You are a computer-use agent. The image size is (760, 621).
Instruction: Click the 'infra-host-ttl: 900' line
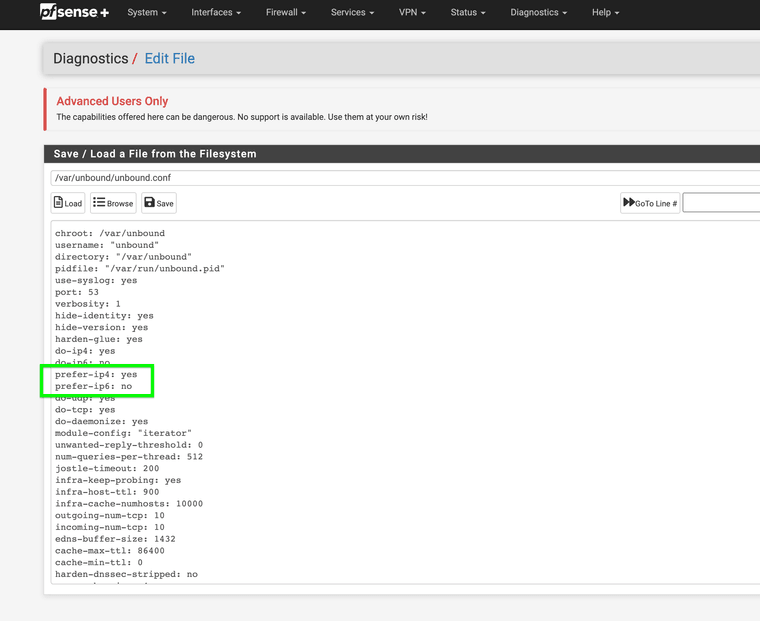click(x=107, y=492)
